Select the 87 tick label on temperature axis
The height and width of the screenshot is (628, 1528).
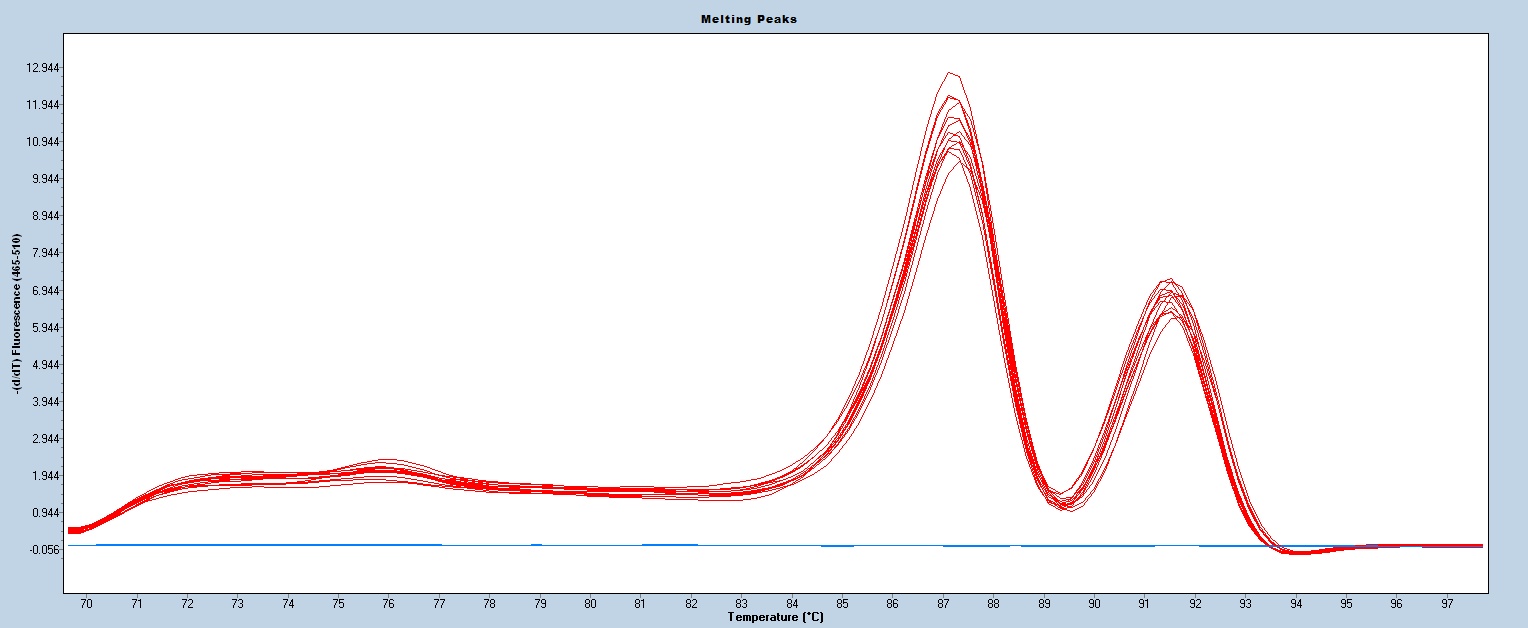[x=943, y=604]
